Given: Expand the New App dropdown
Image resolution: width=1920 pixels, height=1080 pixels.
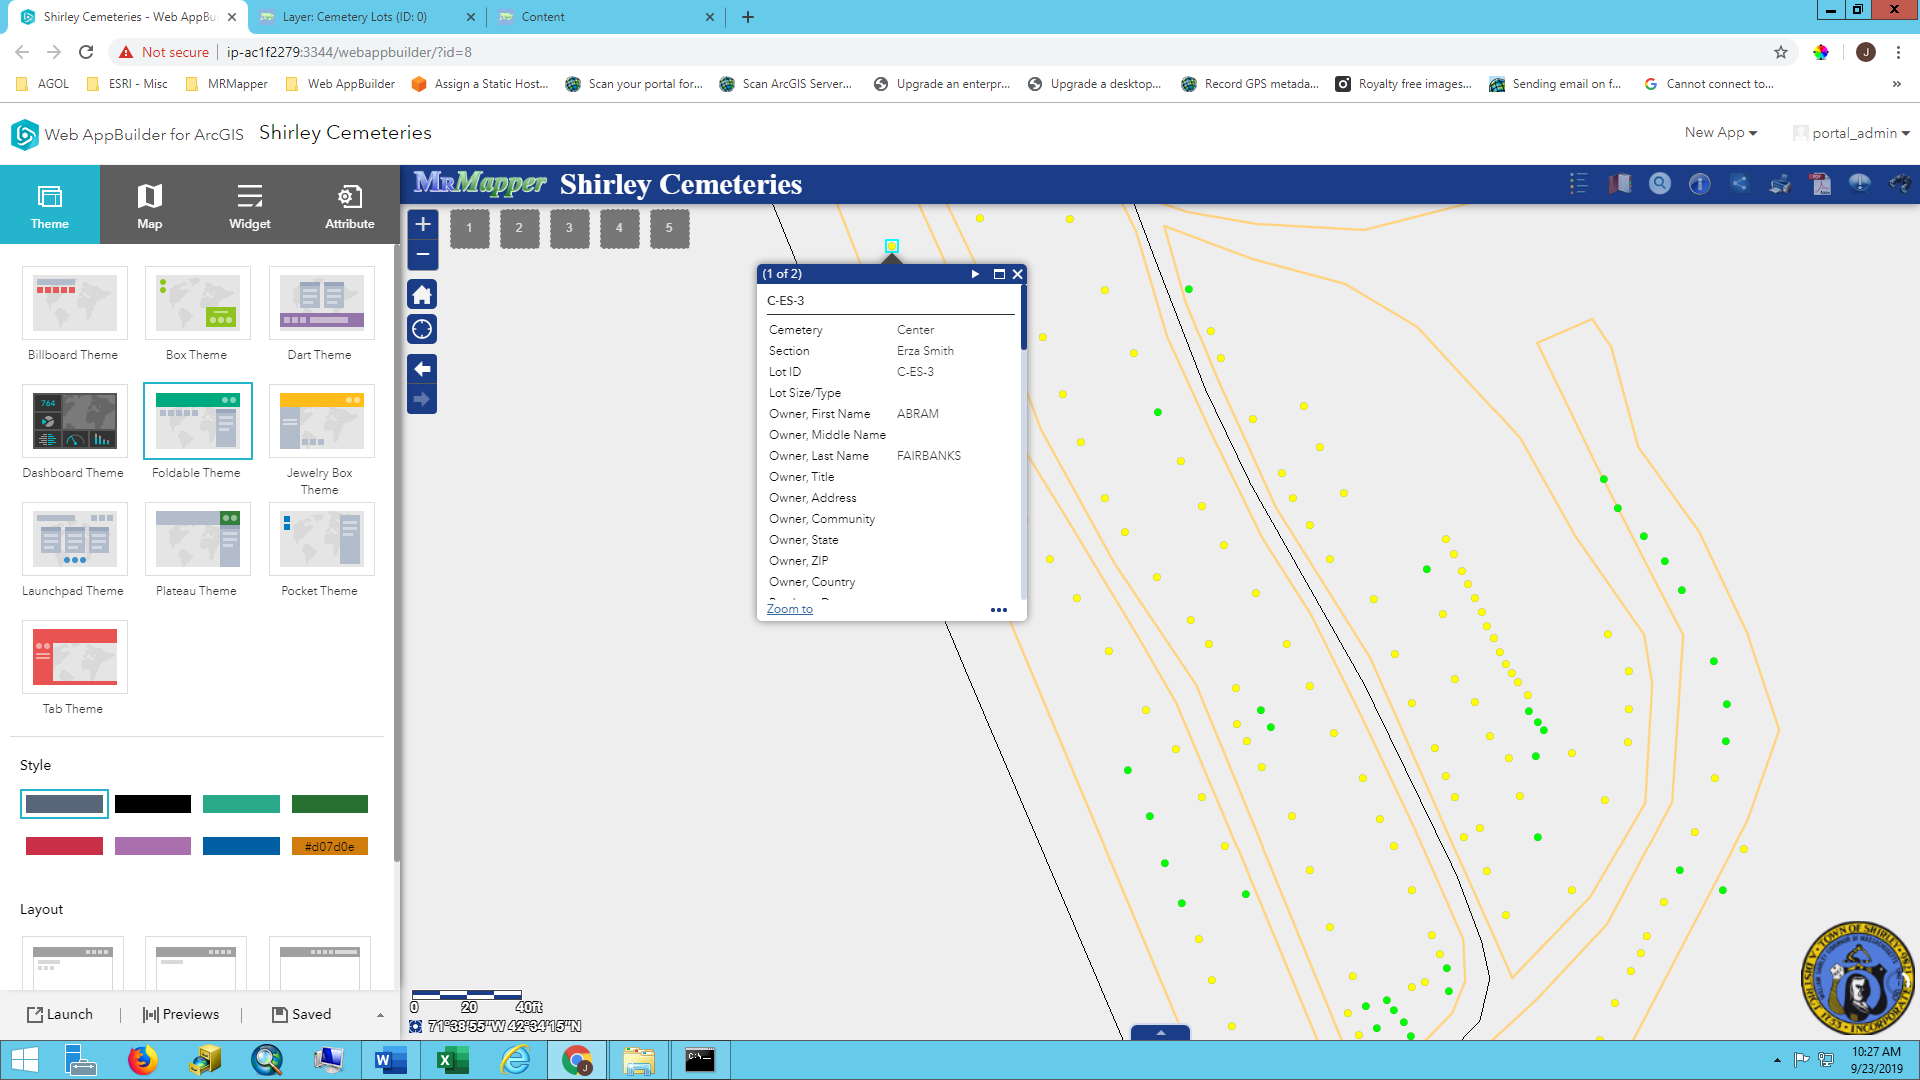Looking at the screenshot, I should 1720,133.
